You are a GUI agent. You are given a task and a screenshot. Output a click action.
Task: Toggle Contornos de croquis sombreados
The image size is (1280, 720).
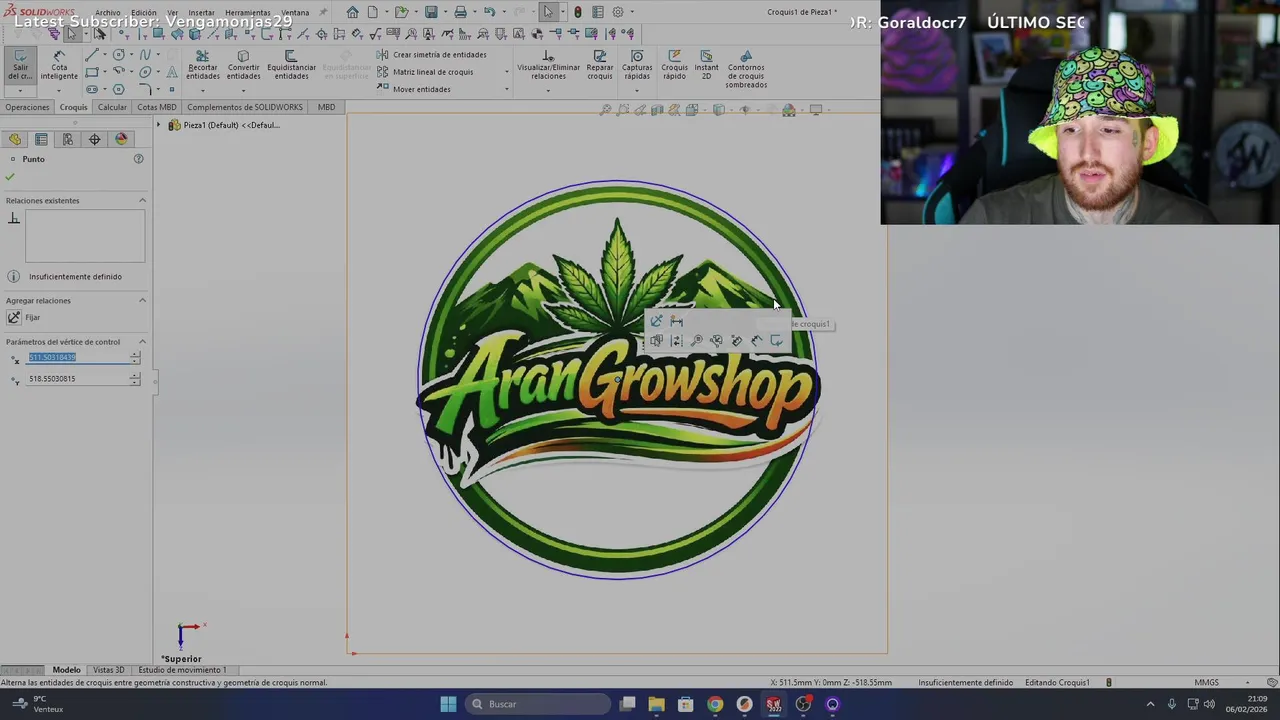(746, 69)
